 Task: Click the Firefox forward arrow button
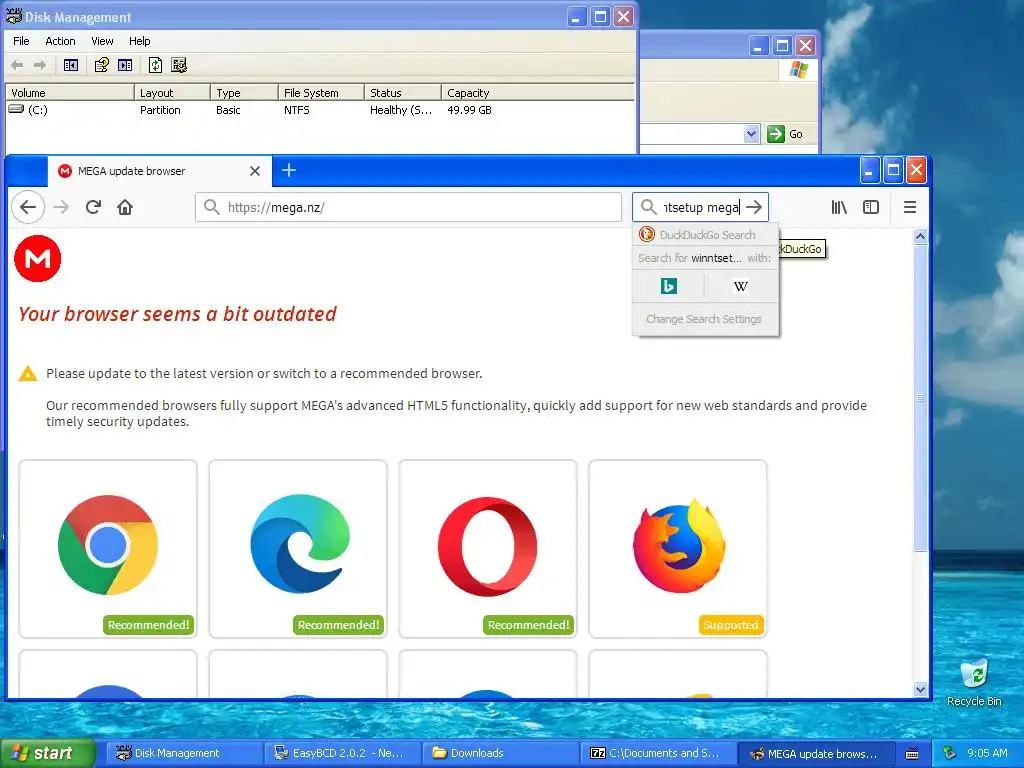click(x=61, y=208)
